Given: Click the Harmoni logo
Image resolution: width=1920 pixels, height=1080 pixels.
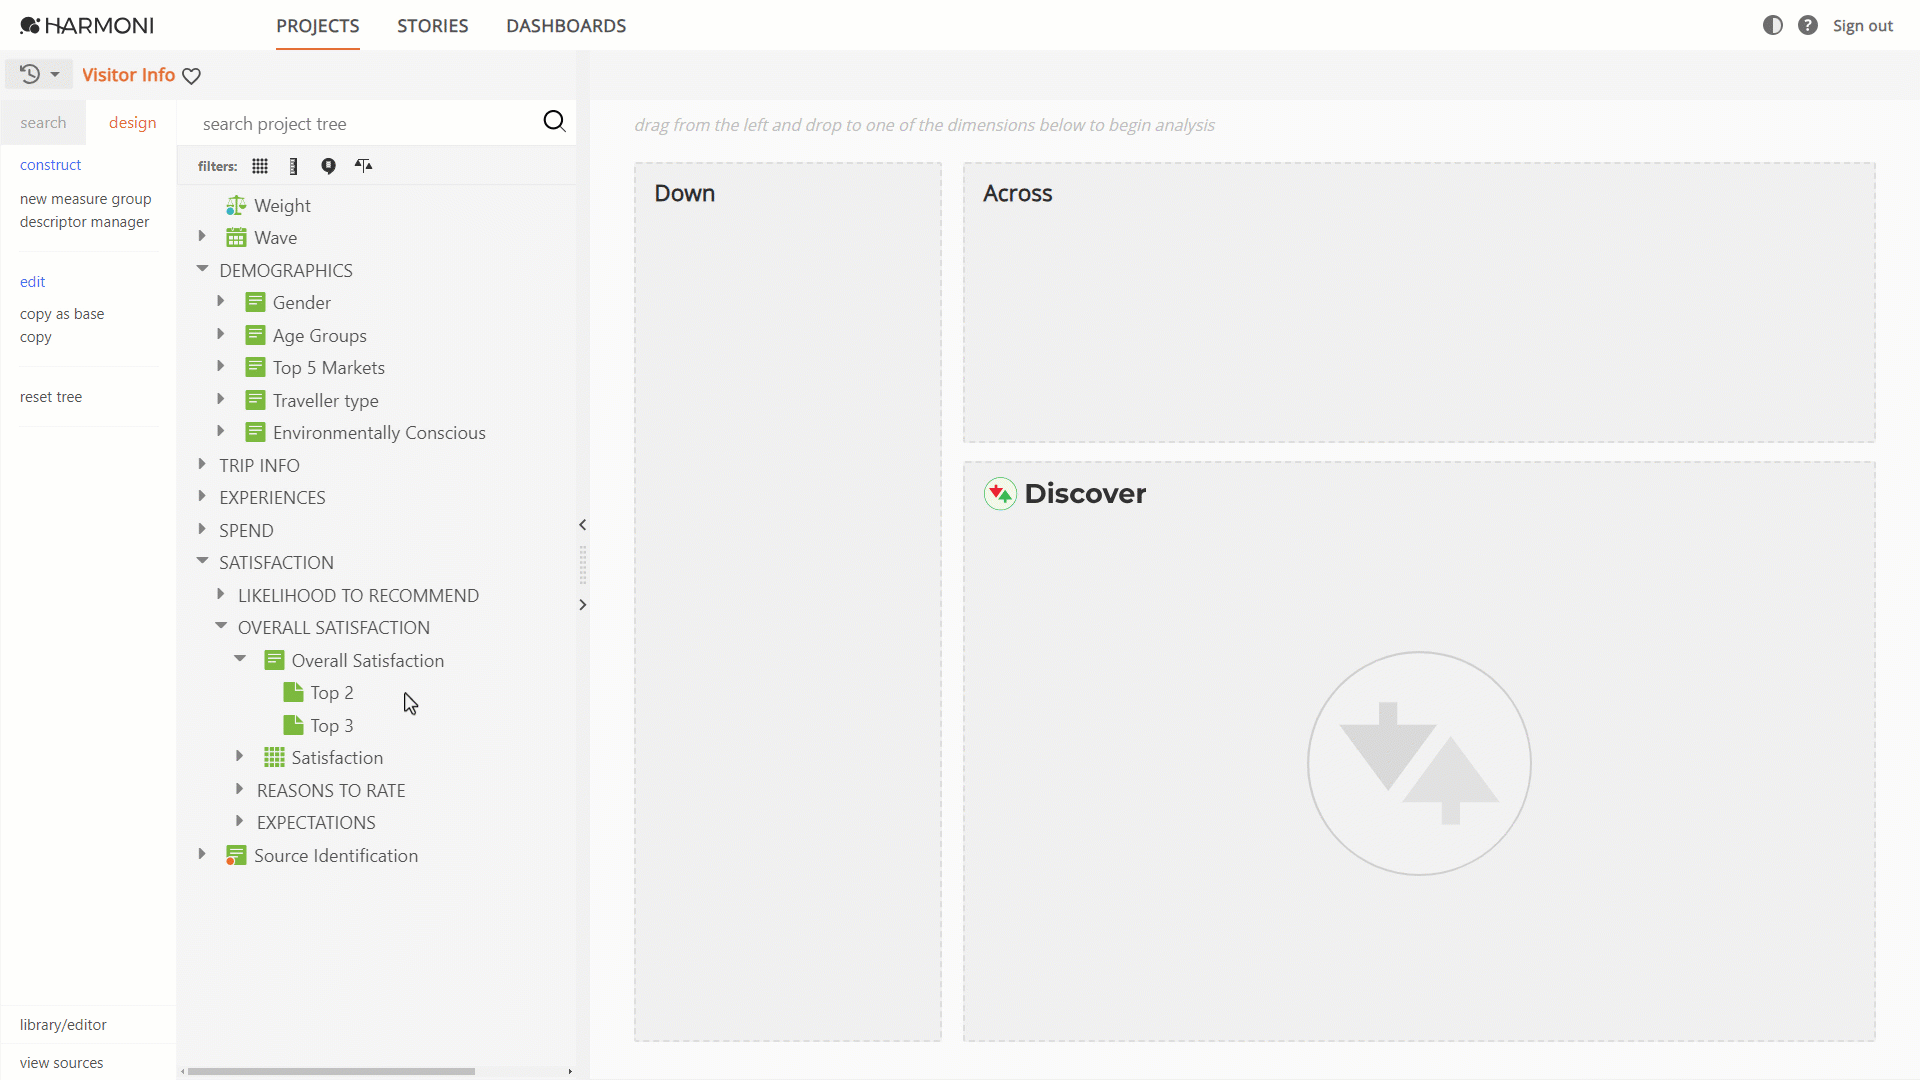Looking at the screenshot, I should pos(87,26).
